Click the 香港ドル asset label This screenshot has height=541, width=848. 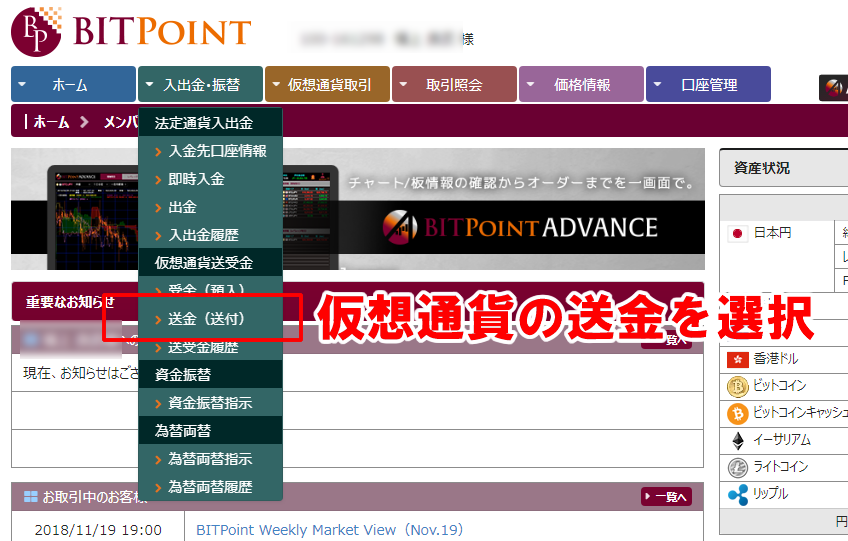click(x=776, y=359)
